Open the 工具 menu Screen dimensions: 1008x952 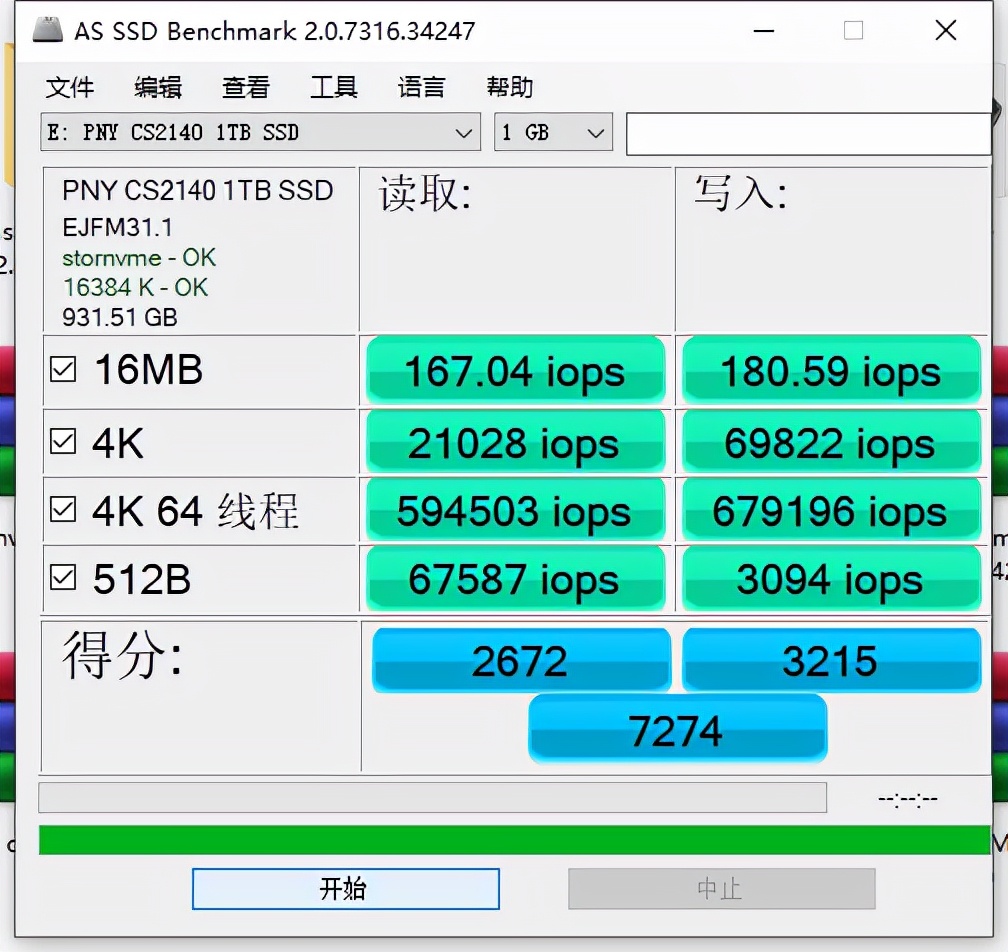tap(333, 88)
